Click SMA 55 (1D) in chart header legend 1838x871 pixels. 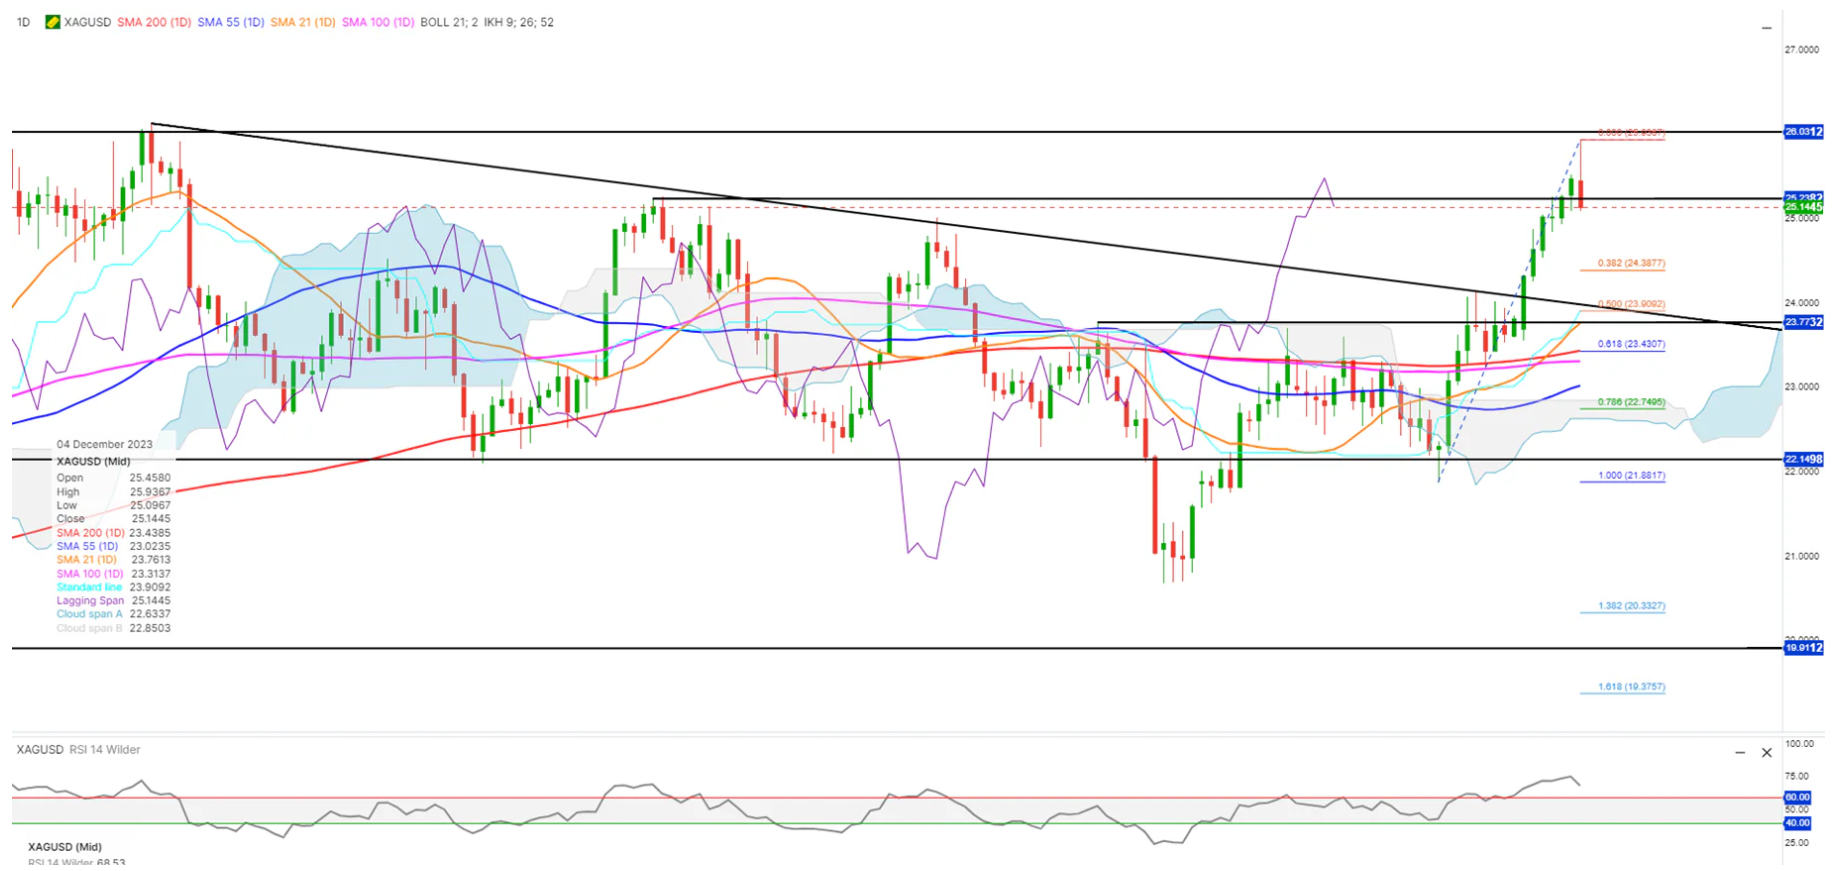[x=231, y=22]
